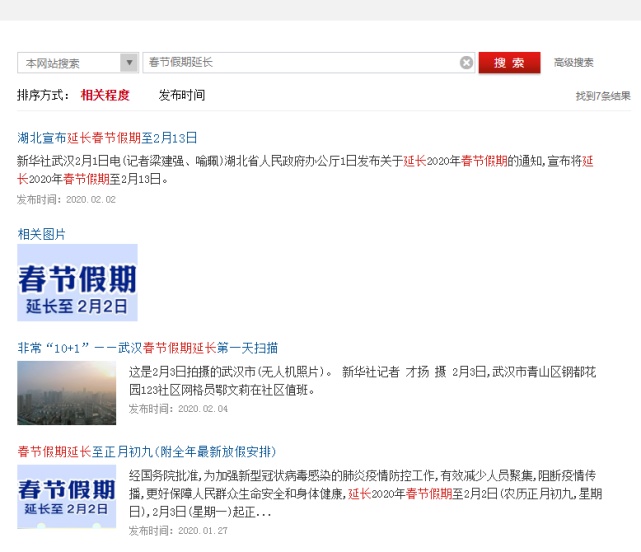Click the thumbnail beside the 正月初九 article

tap(66, 497)
